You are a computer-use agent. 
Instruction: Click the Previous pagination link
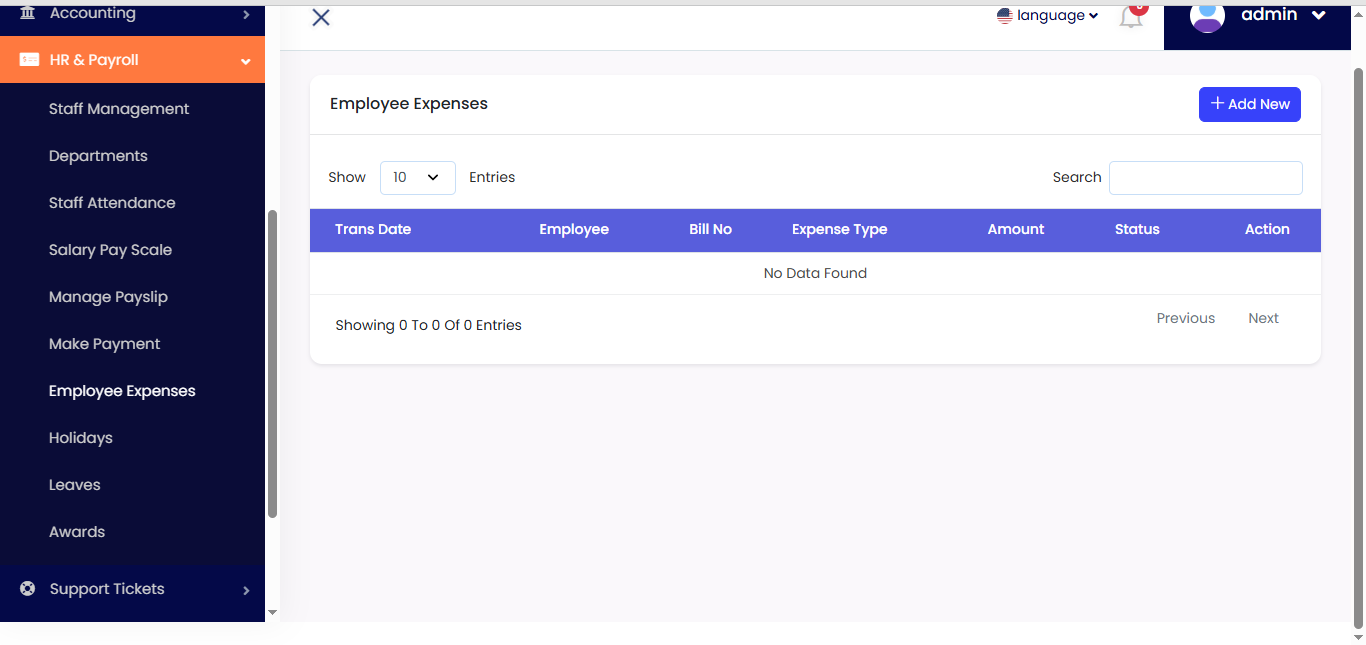tap(1186, 318)
